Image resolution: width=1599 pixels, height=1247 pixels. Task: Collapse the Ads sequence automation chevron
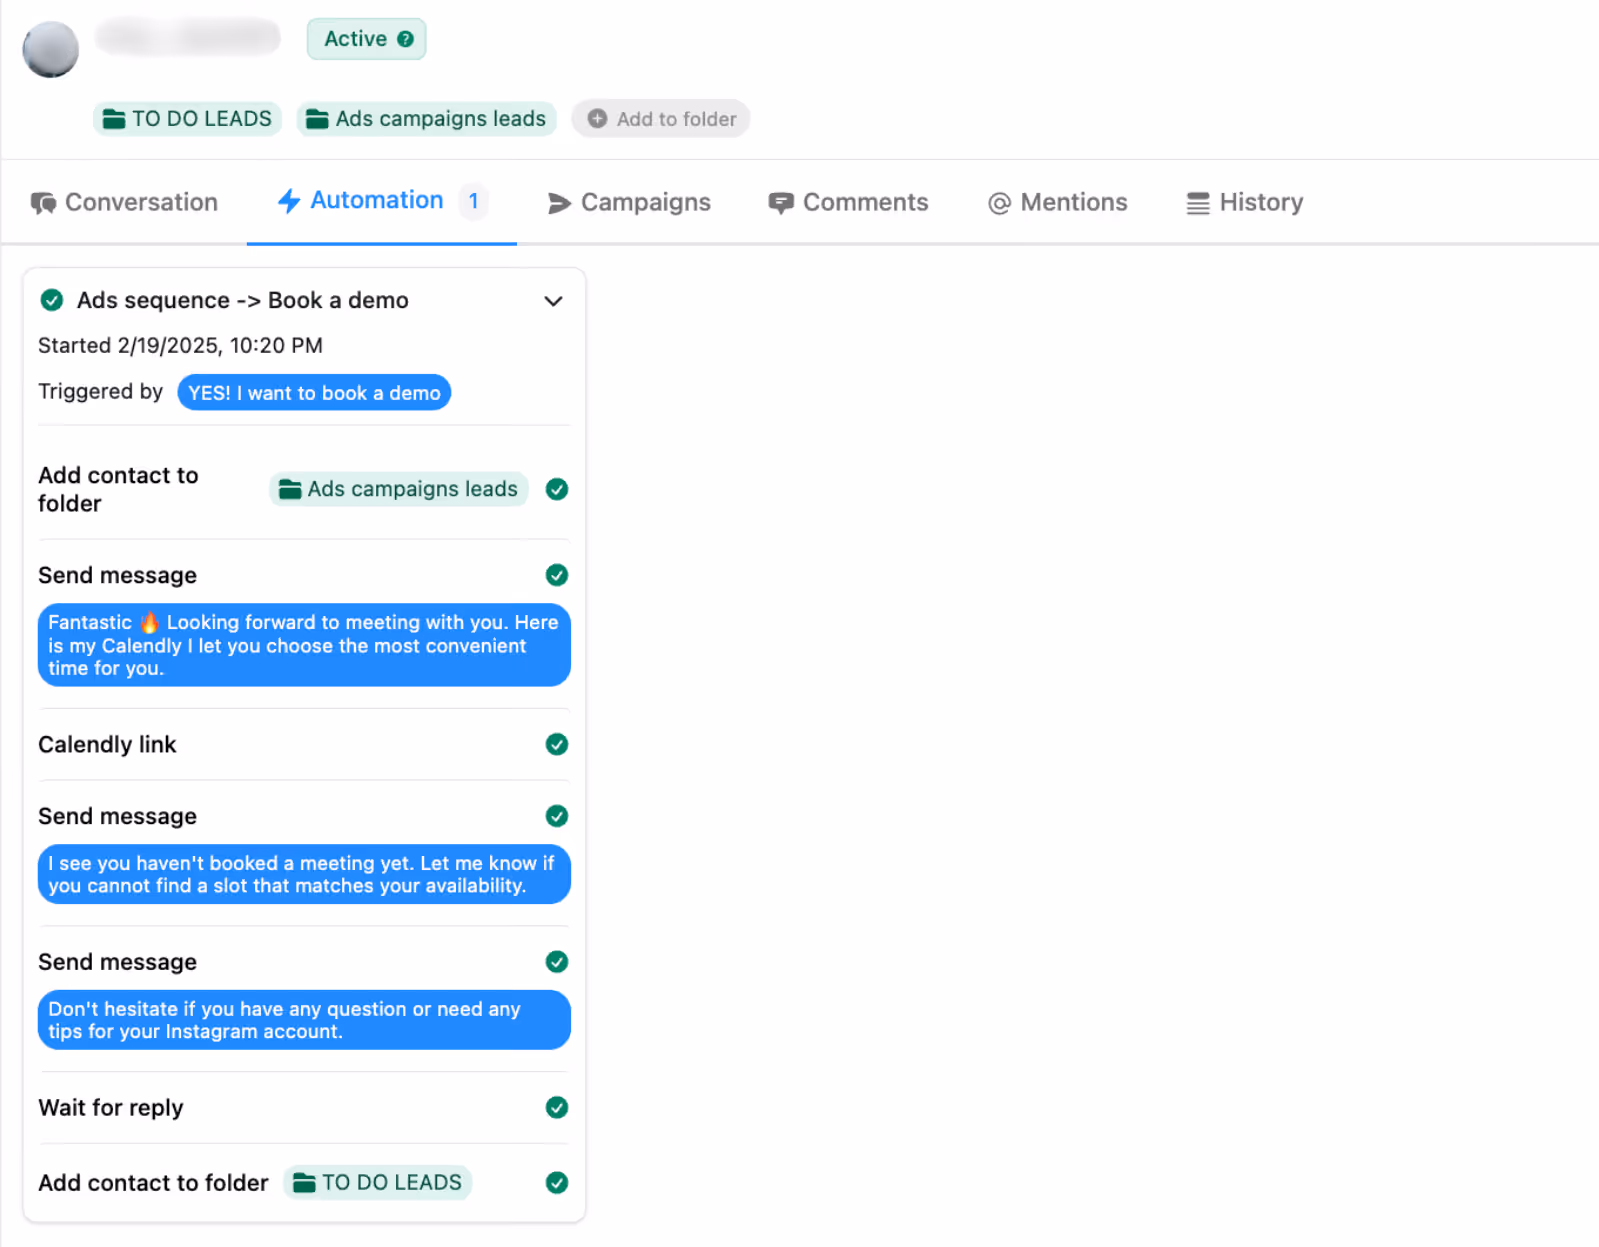click(553, 301)
